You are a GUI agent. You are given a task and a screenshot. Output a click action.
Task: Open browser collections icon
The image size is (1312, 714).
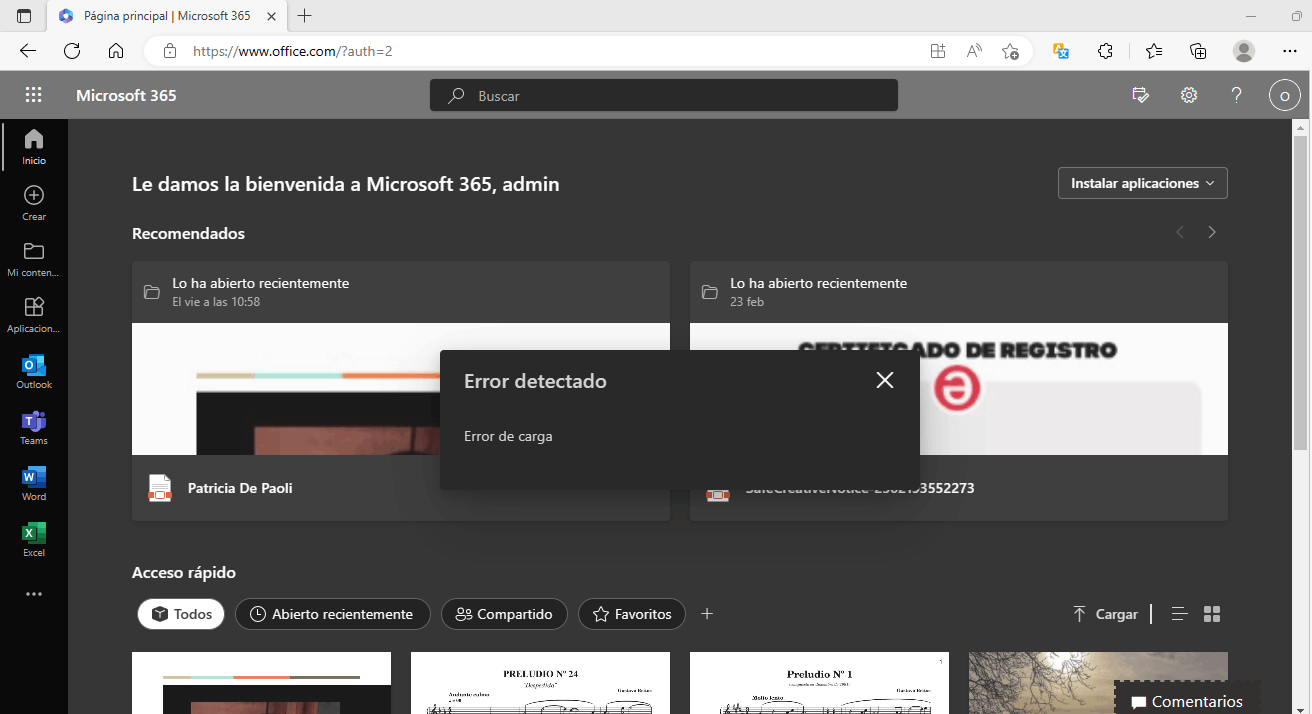tap(1198, 51)
